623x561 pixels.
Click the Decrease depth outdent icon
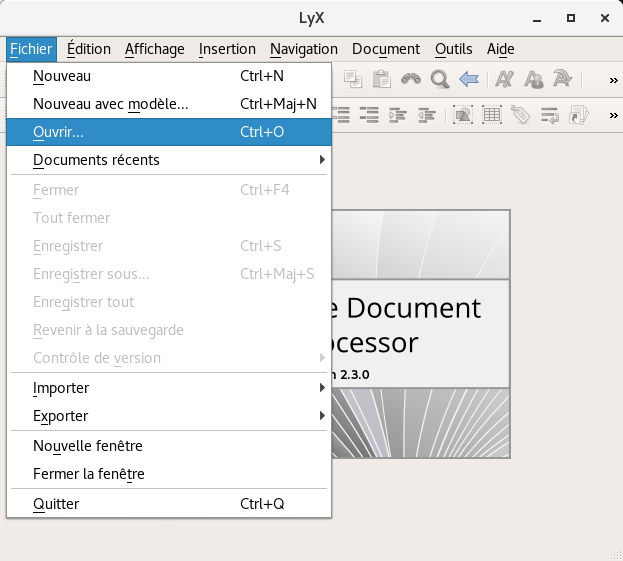(427, 116)
